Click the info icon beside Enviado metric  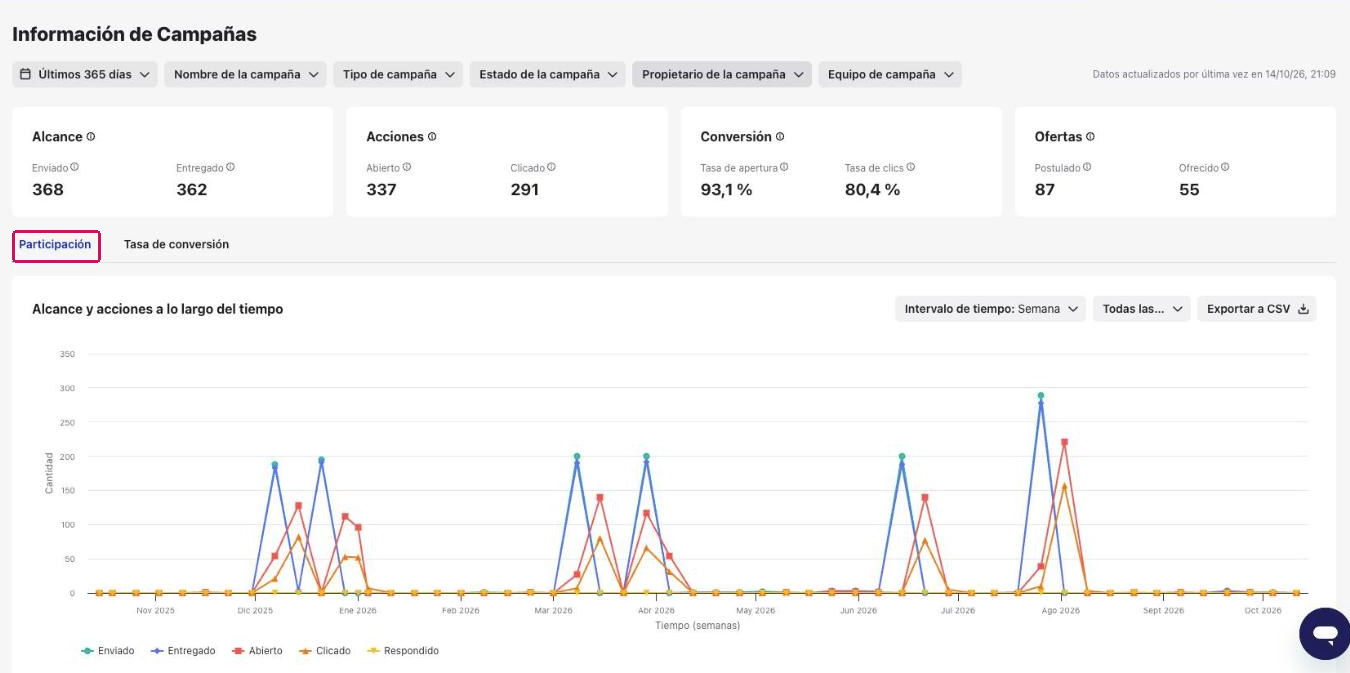pyautogui.click(x=75, y=168)
